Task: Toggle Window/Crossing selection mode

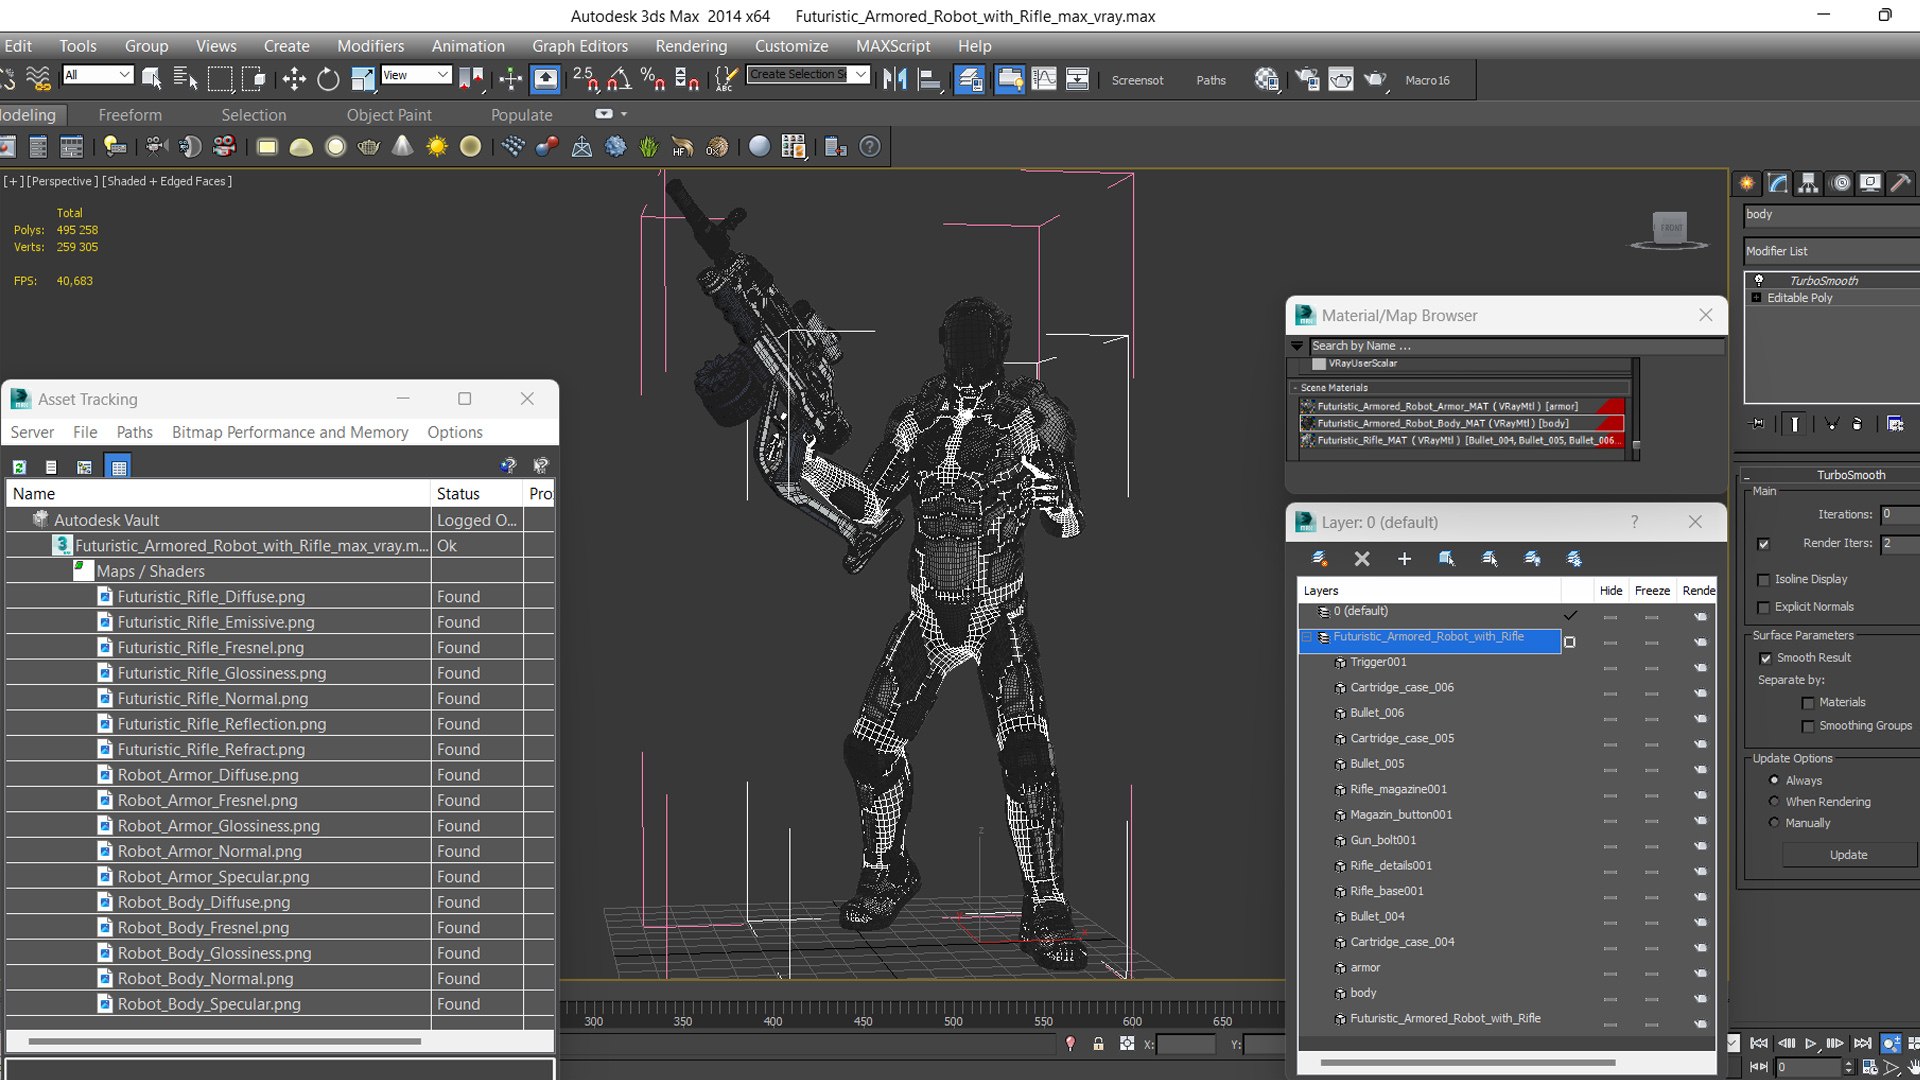Action: 254,79
